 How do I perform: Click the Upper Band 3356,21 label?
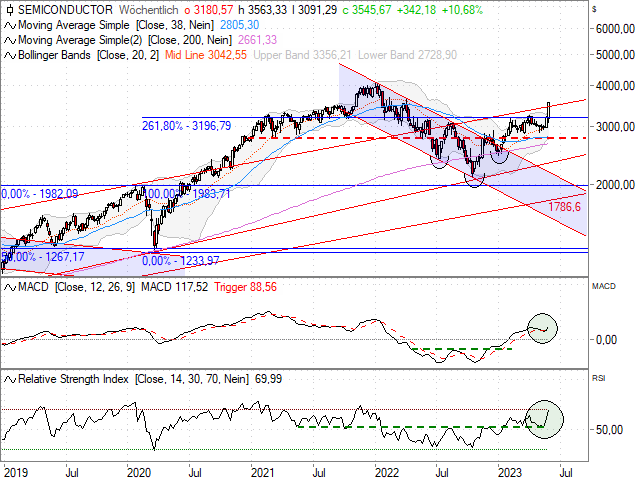[x=302, y=55]
